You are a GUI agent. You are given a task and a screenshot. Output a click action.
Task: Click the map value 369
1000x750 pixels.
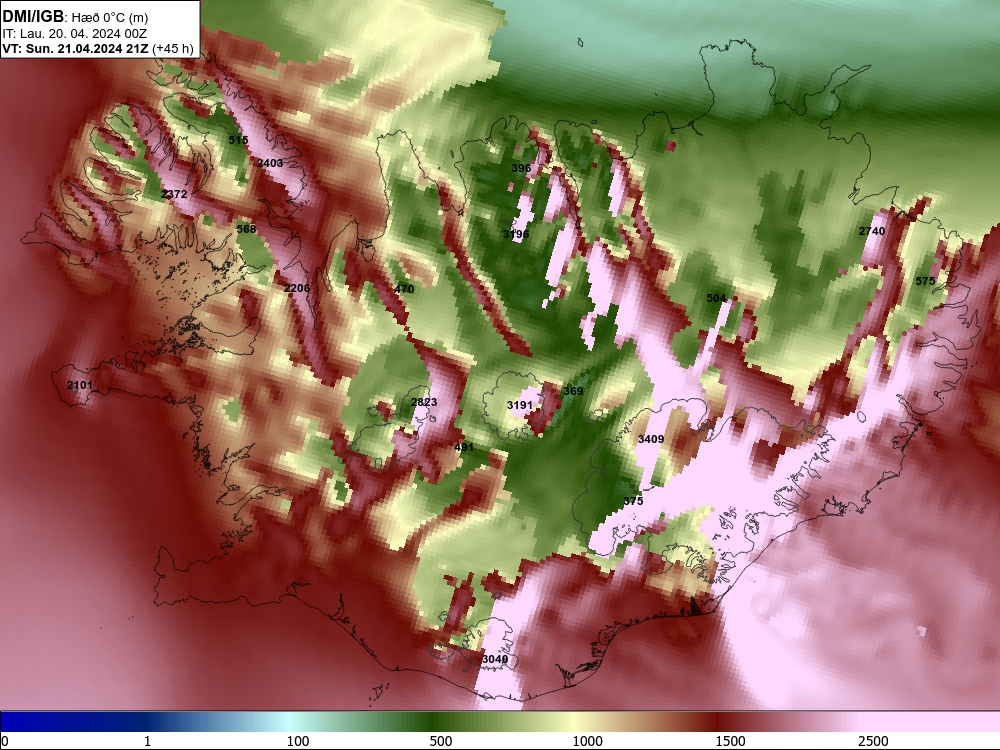click(573, 391)
